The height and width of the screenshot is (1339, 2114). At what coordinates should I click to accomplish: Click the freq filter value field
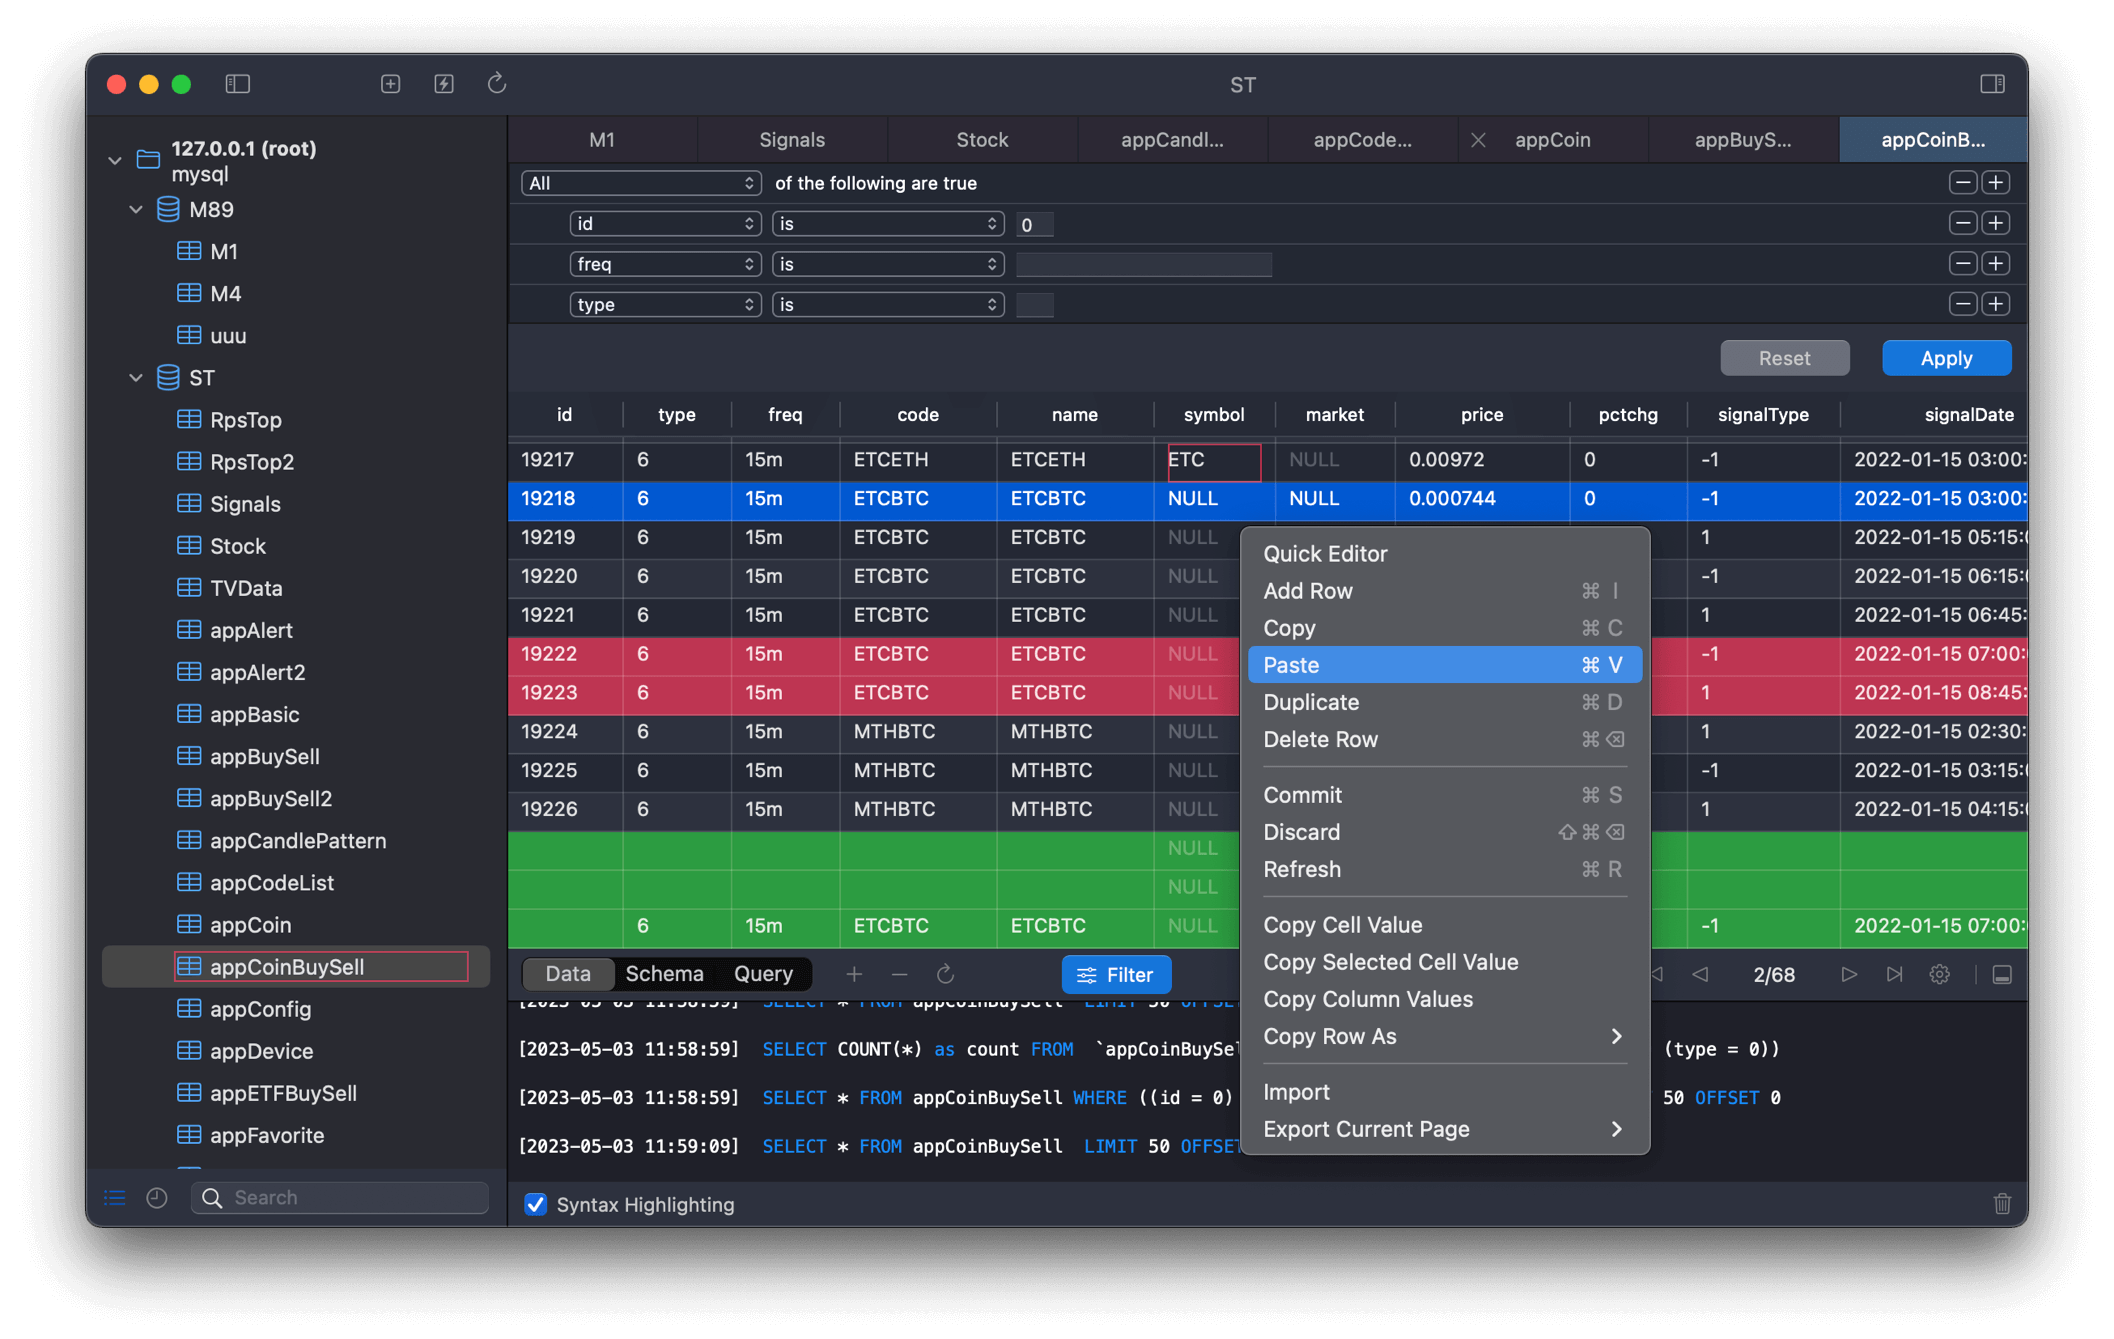[1143, 264]
